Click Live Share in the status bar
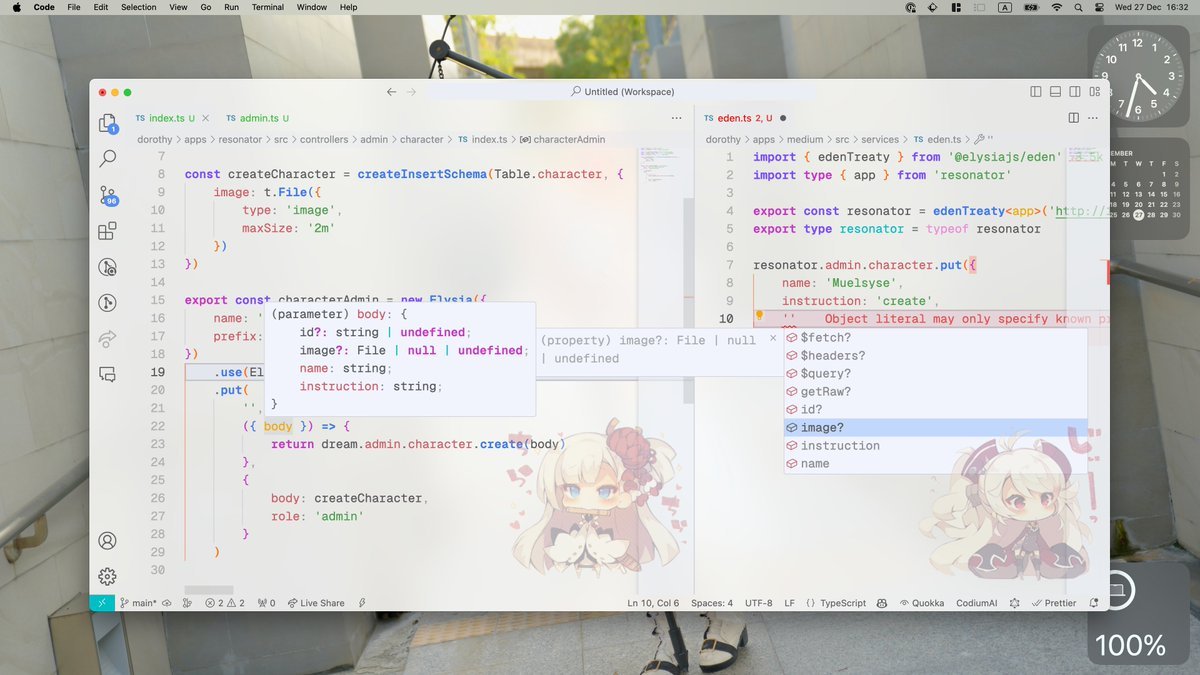The image size is (1200, 675). coord(316,603)
